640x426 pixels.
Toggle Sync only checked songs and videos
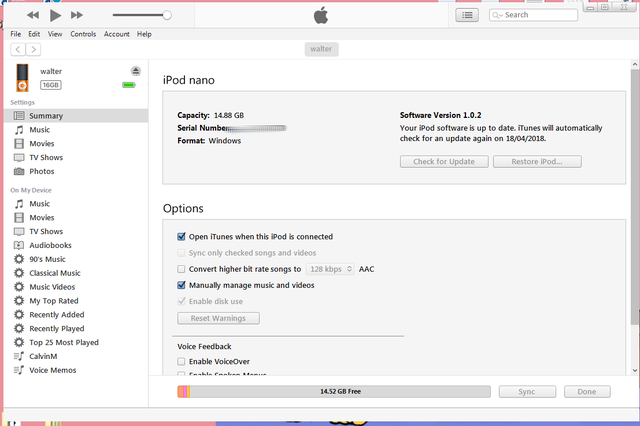coord(181,253)
